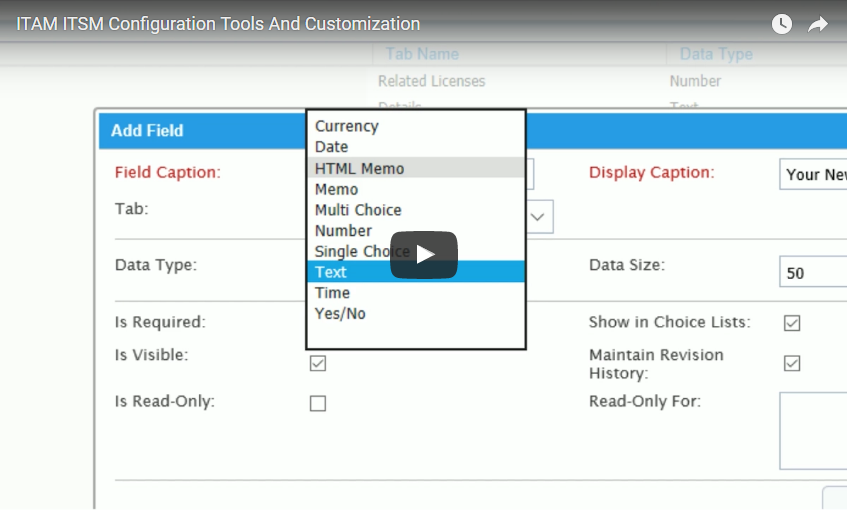The width and height of the screenshot is (848, 510).
Task: Select Date from data type list
Action: [x=332, y=147]
